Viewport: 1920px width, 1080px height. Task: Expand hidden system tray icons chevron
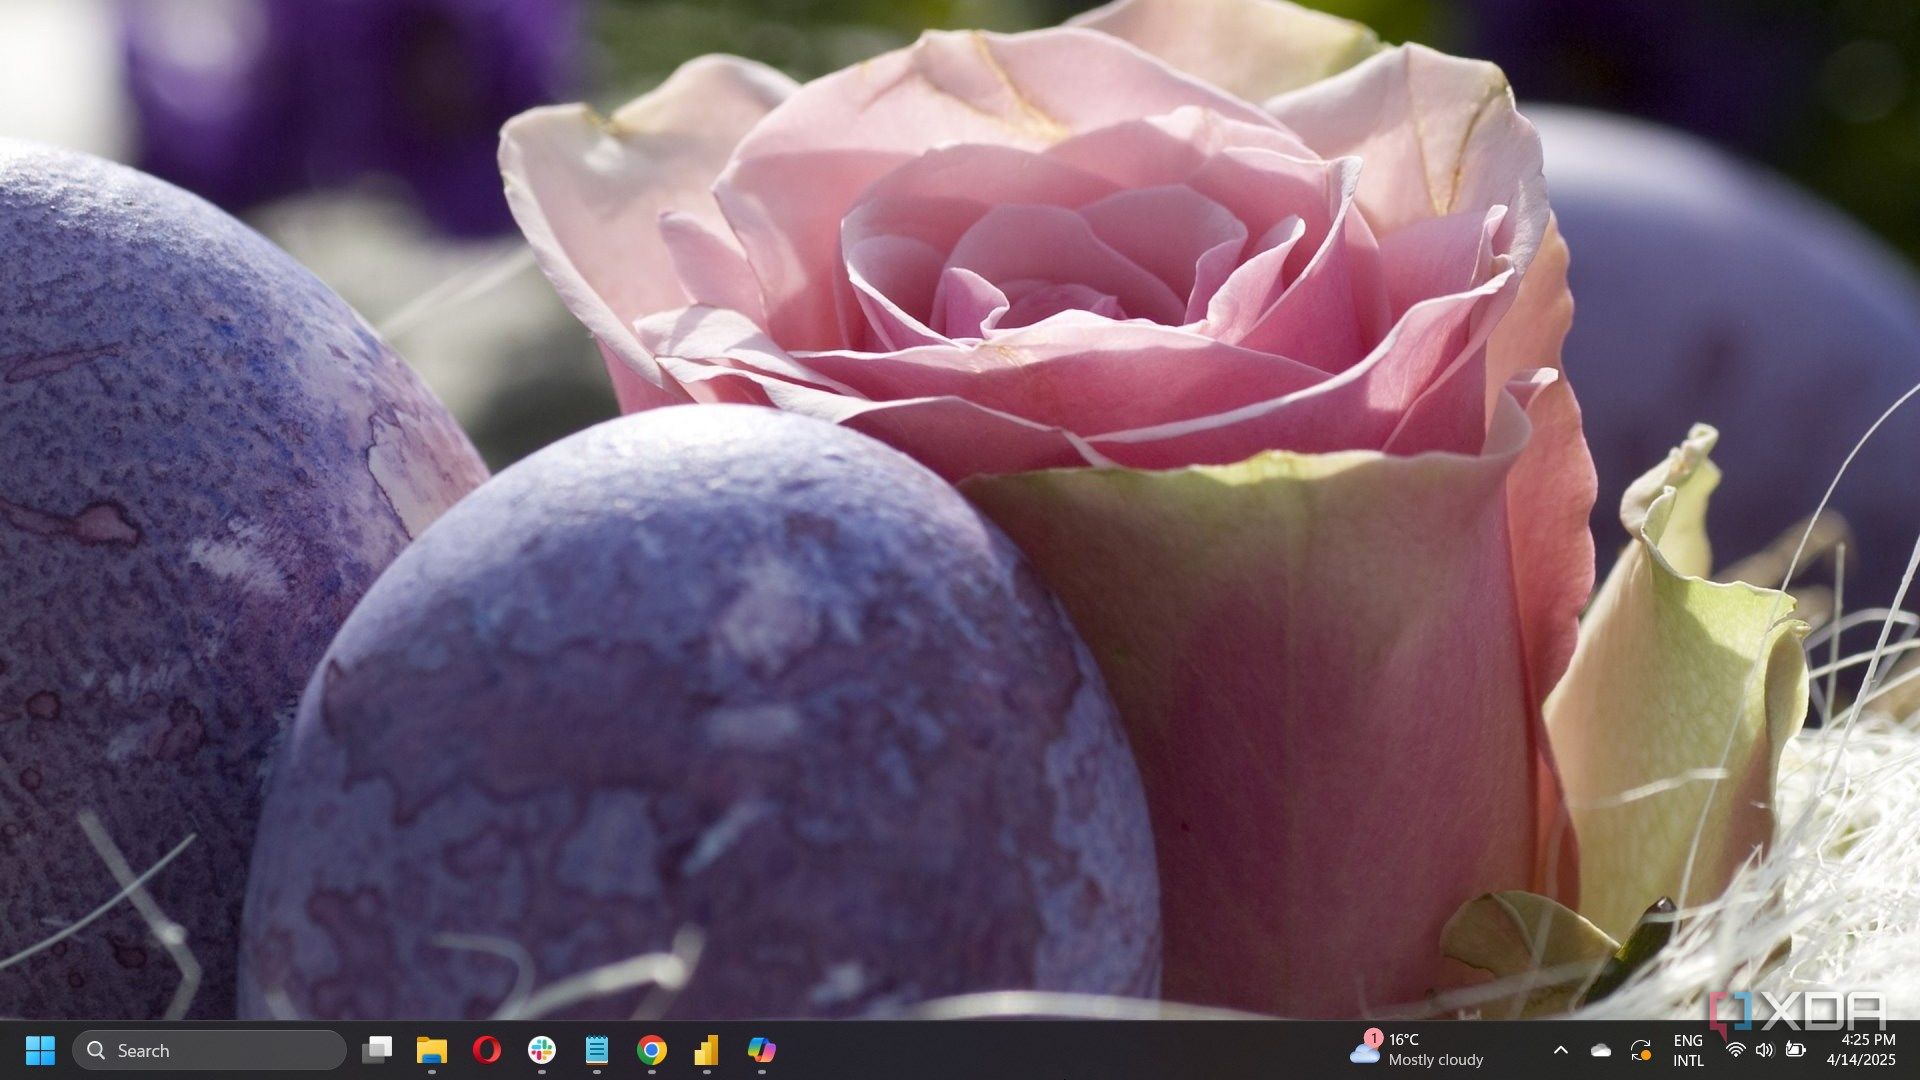1560,1050
